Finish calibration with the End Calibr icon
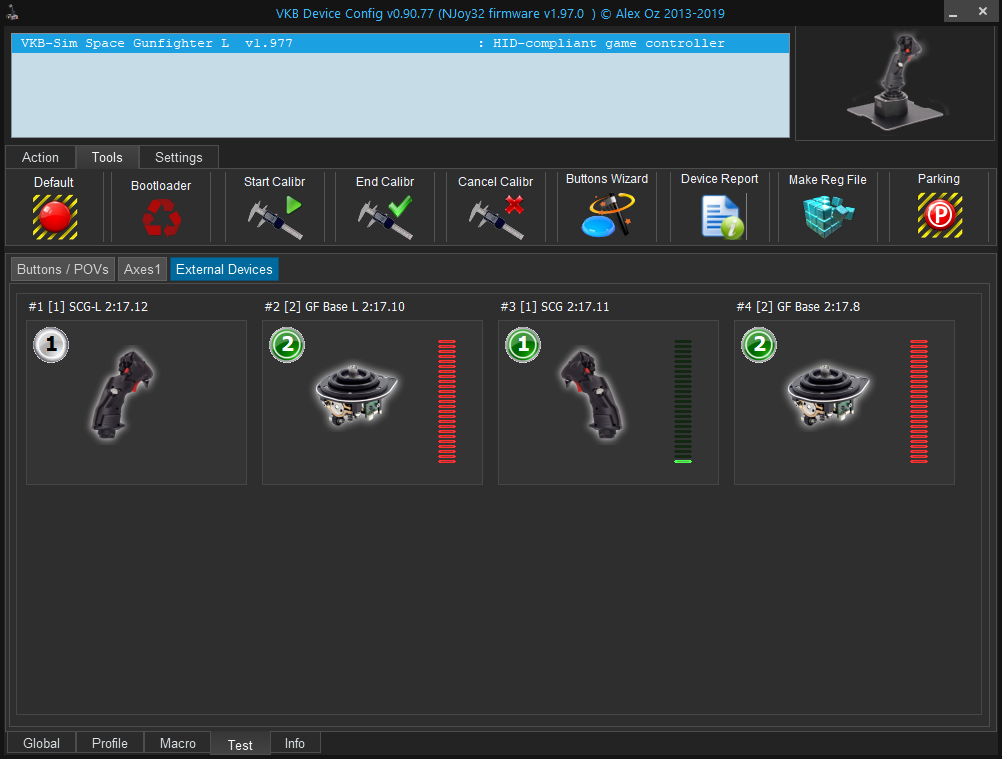 tap(385, 217)
